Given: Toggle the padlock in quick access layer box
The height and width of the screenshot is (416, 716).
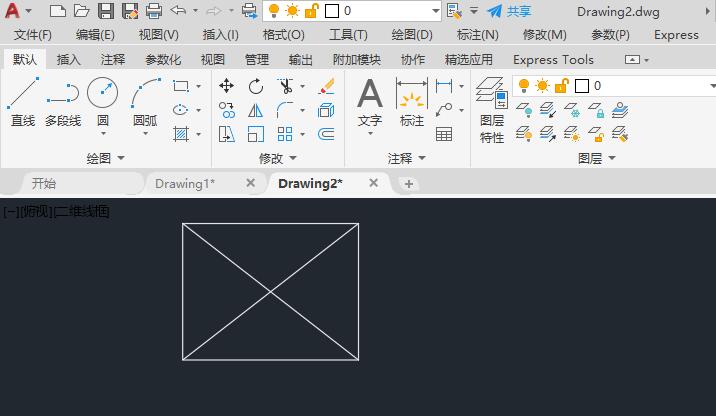Looking at the screenshot, I should click(x=311, y=11).
